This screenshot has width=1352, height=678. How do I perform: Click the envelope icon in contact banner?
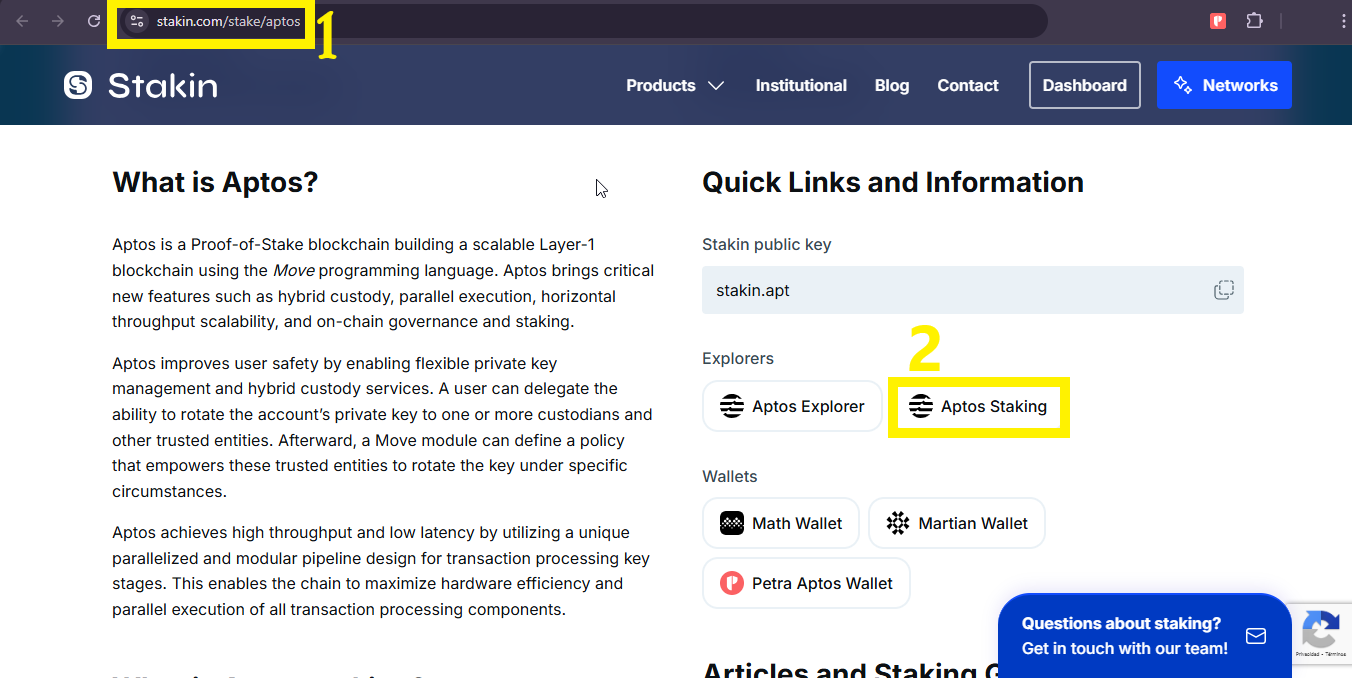click(x=1256, y=636)
